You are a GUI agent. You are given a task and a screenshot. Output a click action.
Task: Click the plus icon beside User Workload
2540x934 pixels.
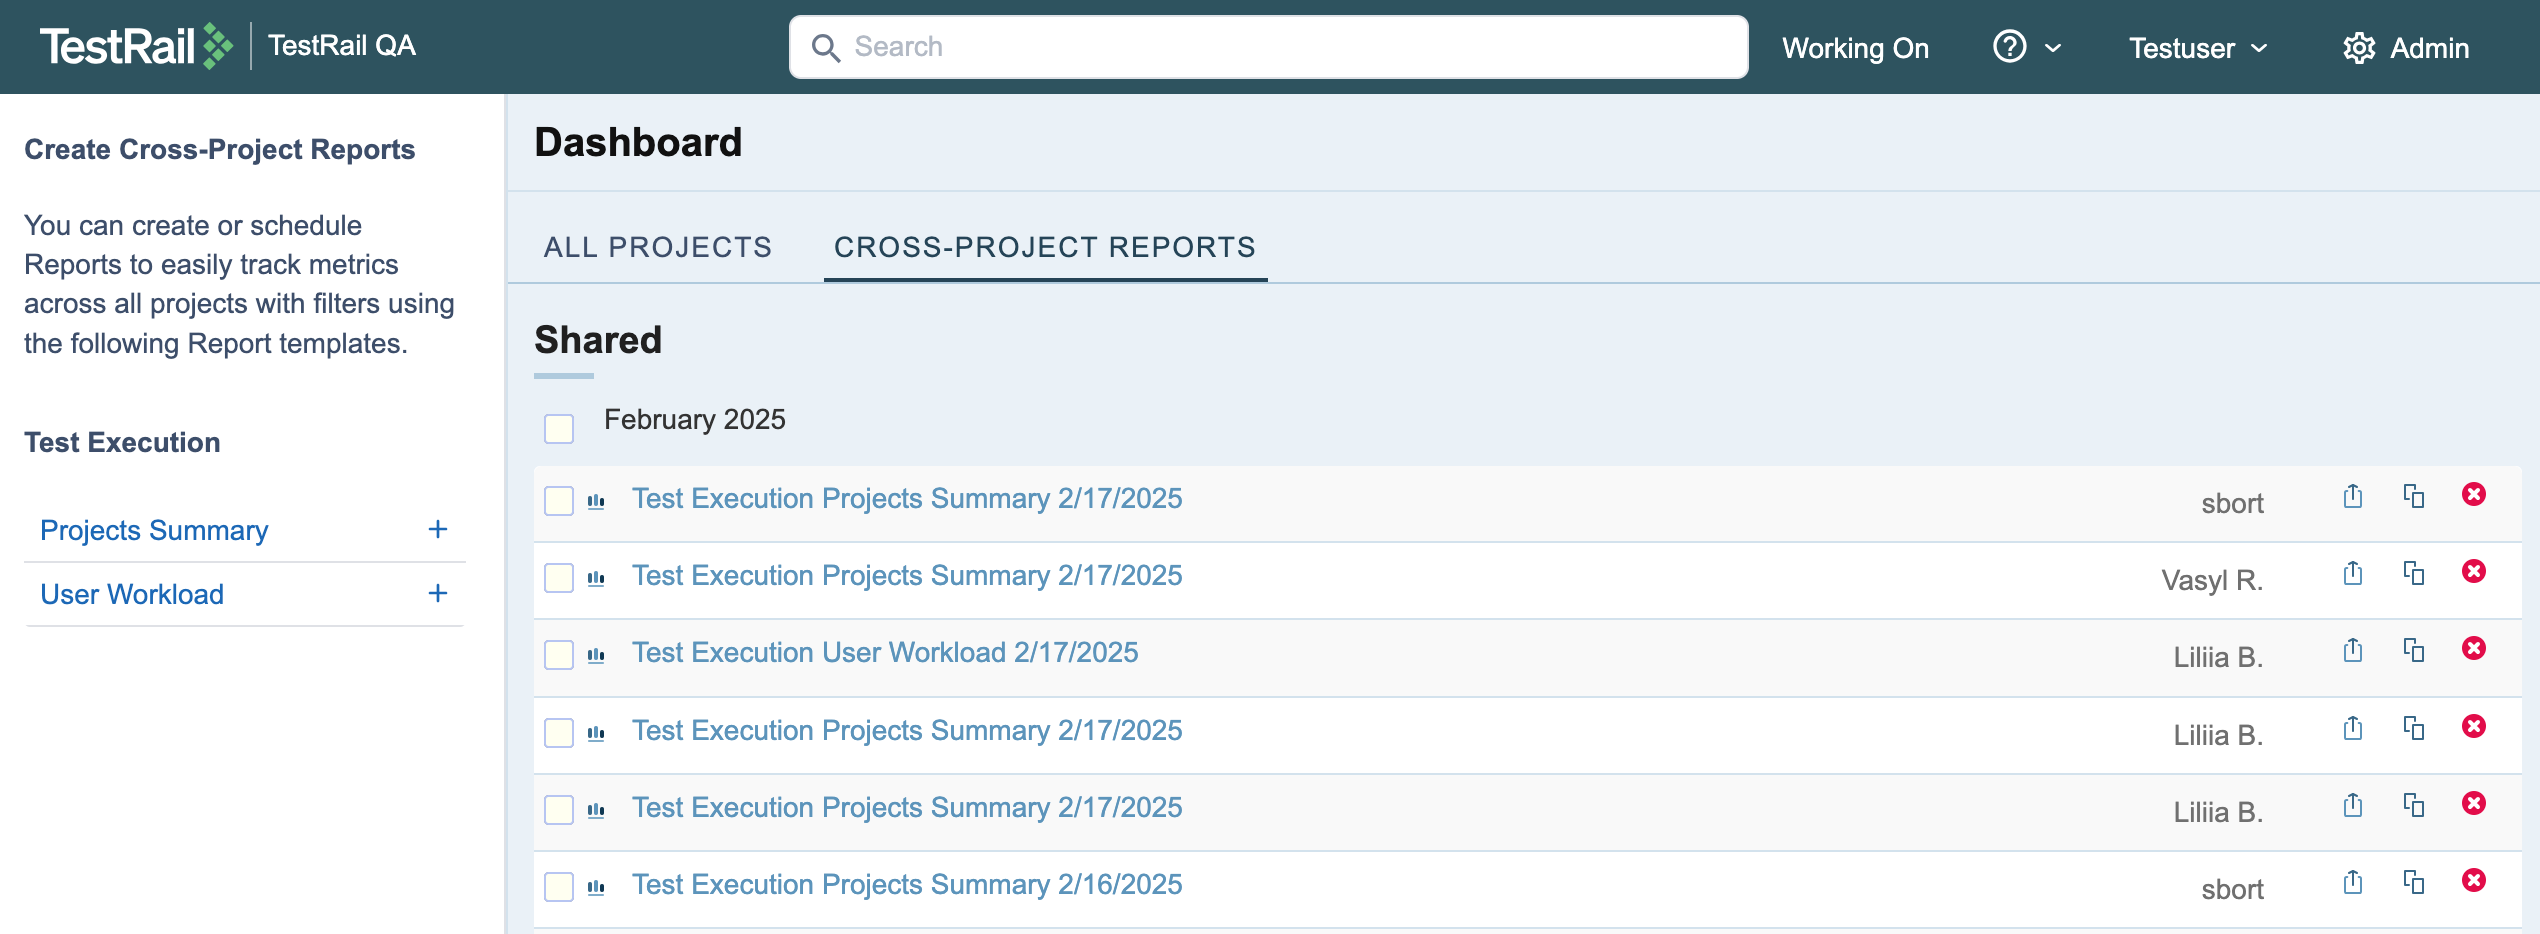pyautogui.click(x=437, y=594)
